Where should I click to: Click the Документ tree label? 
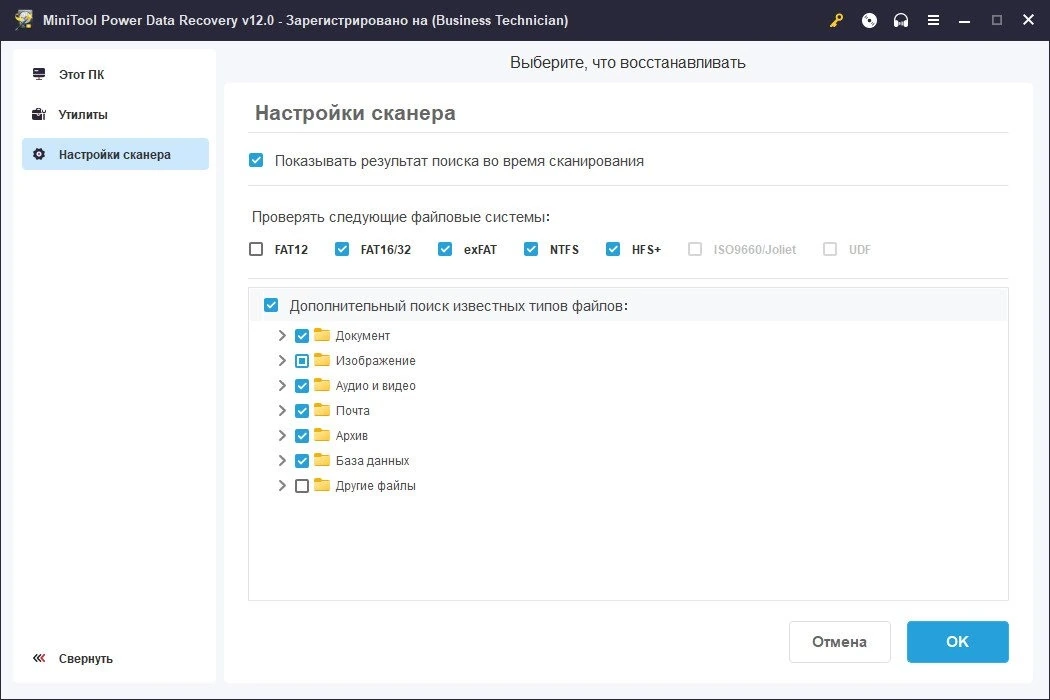point(362,336)
